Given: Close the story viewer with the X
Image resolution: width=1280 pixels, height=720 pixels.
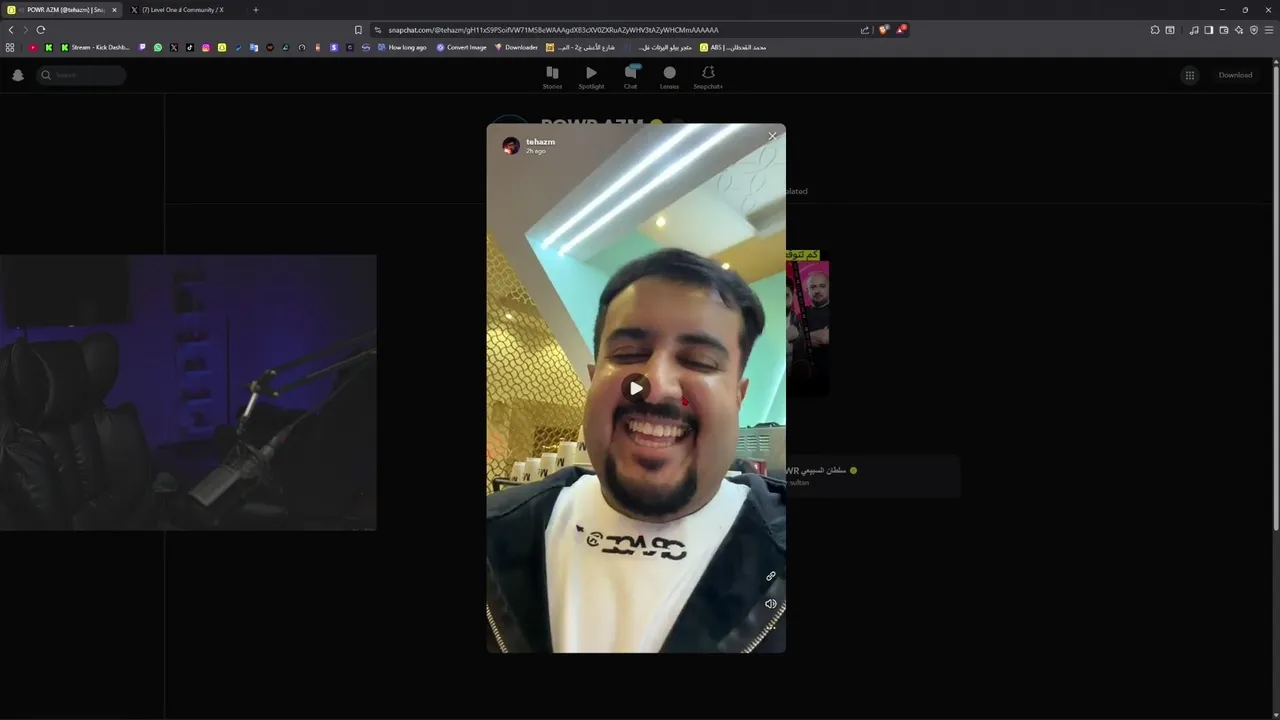Looking at the screenshot, I should [772, 136].
